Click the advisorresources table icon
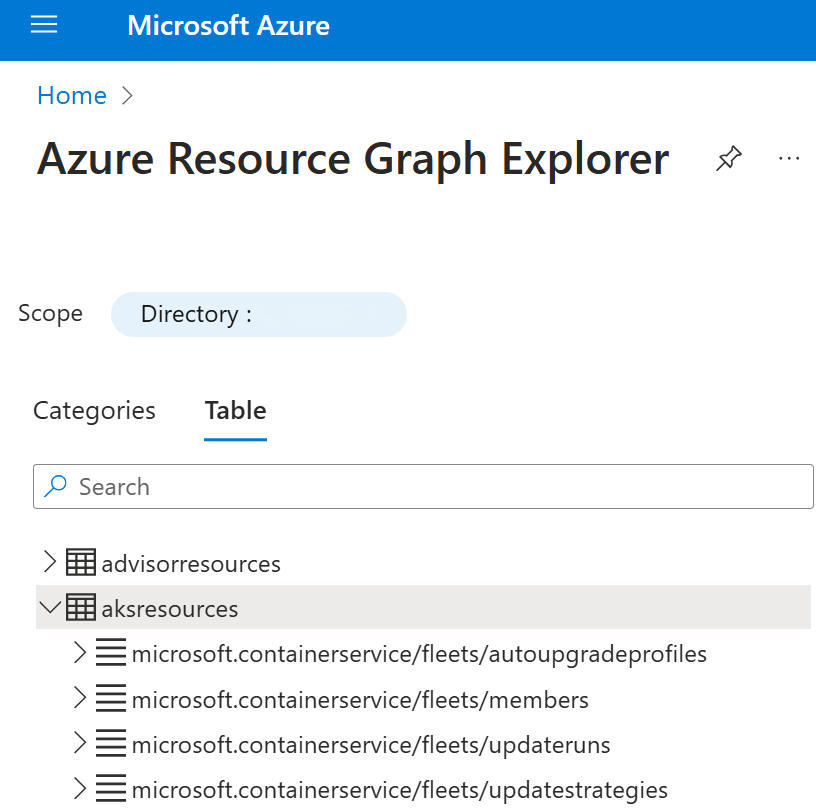Viewport: 816px width, 808px height. pos(81,563)
